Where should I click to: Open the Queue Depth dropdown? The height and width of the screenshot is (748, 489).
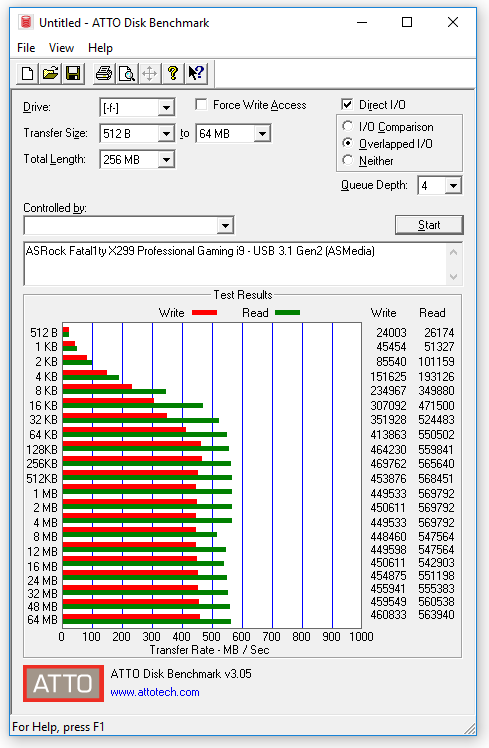(x=453, y=185)
